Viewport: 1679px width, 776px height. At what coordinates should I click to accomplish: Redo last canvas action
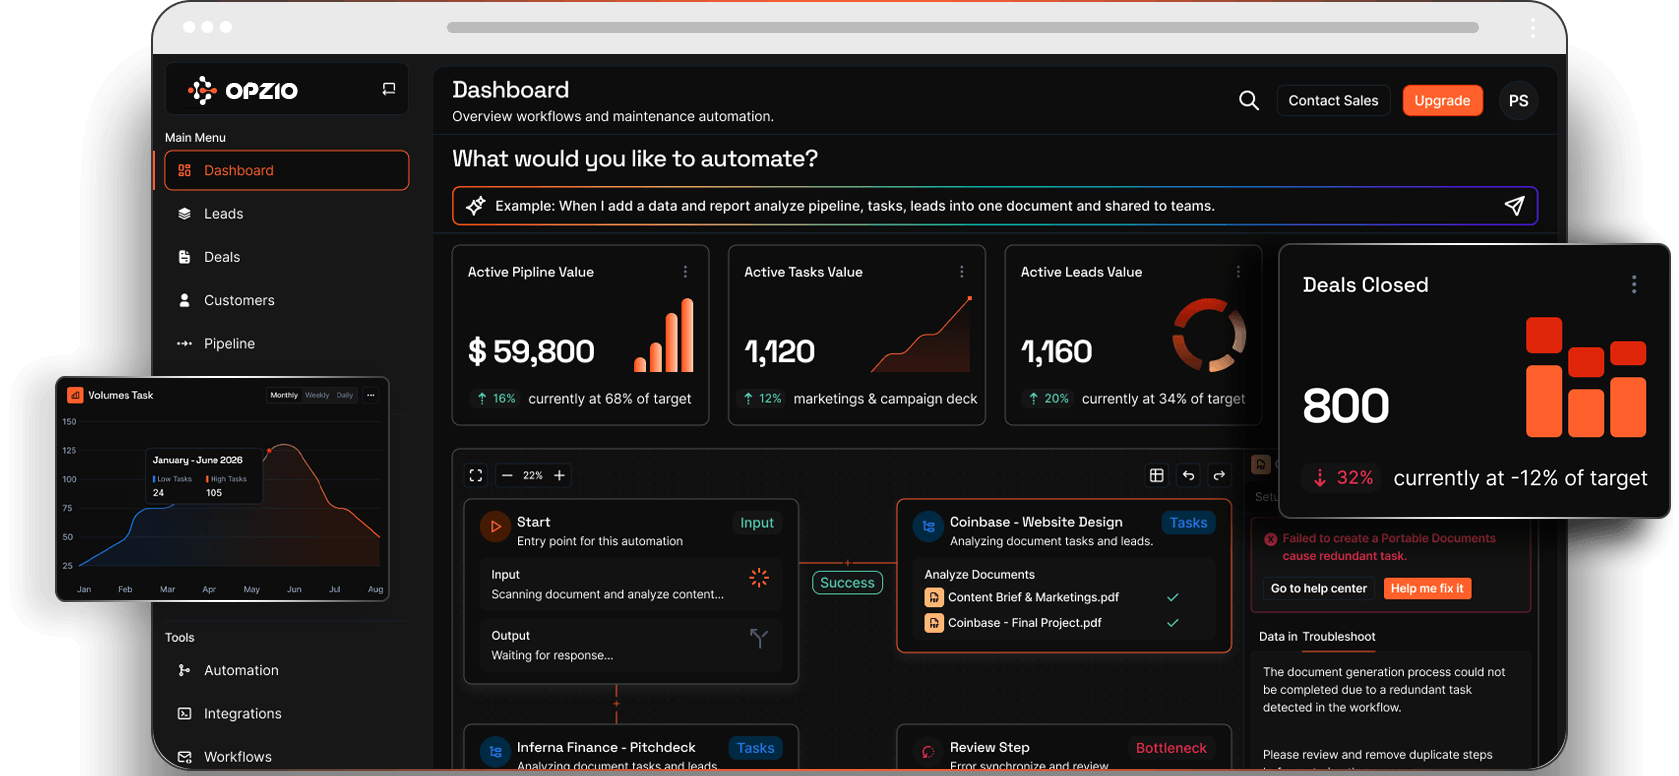pos(1219,475)
